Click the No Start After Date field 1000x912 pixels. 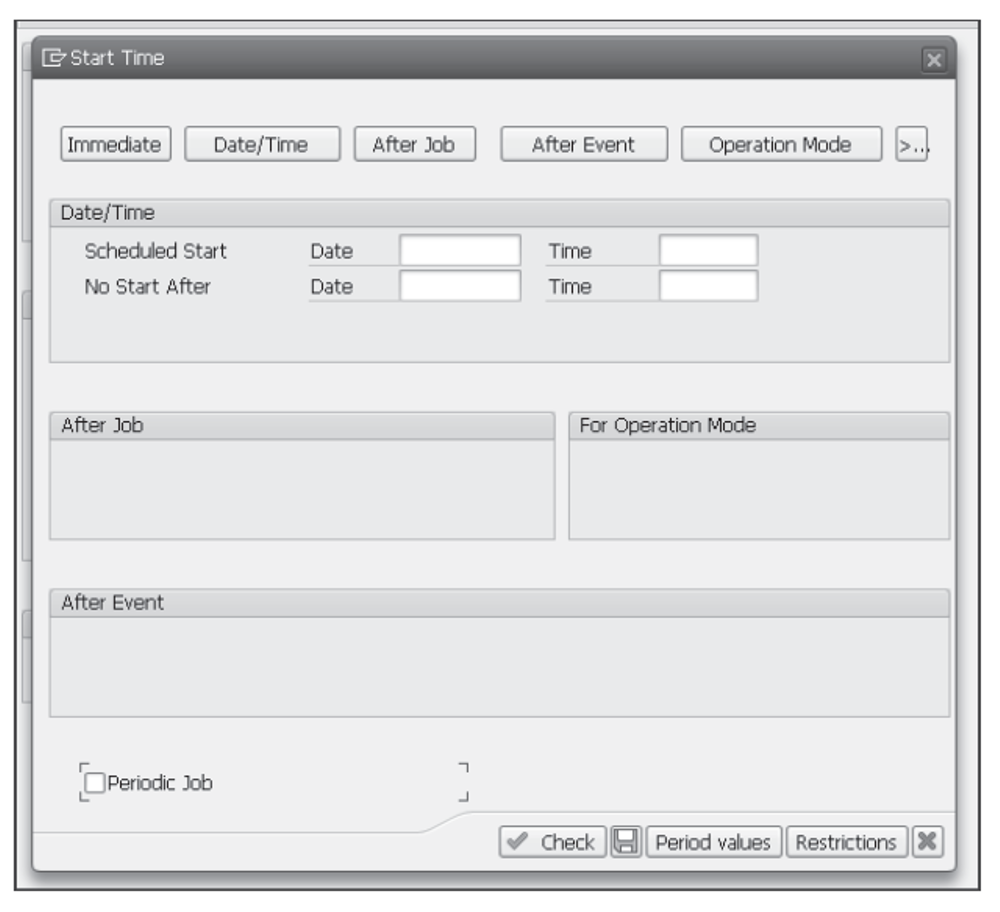click(458, 287)
